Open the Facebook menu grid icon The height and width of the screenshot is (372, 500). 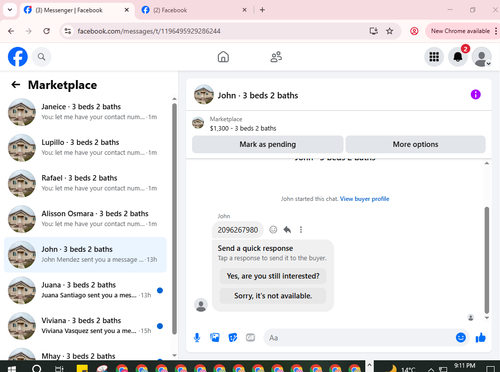(434, 57)
